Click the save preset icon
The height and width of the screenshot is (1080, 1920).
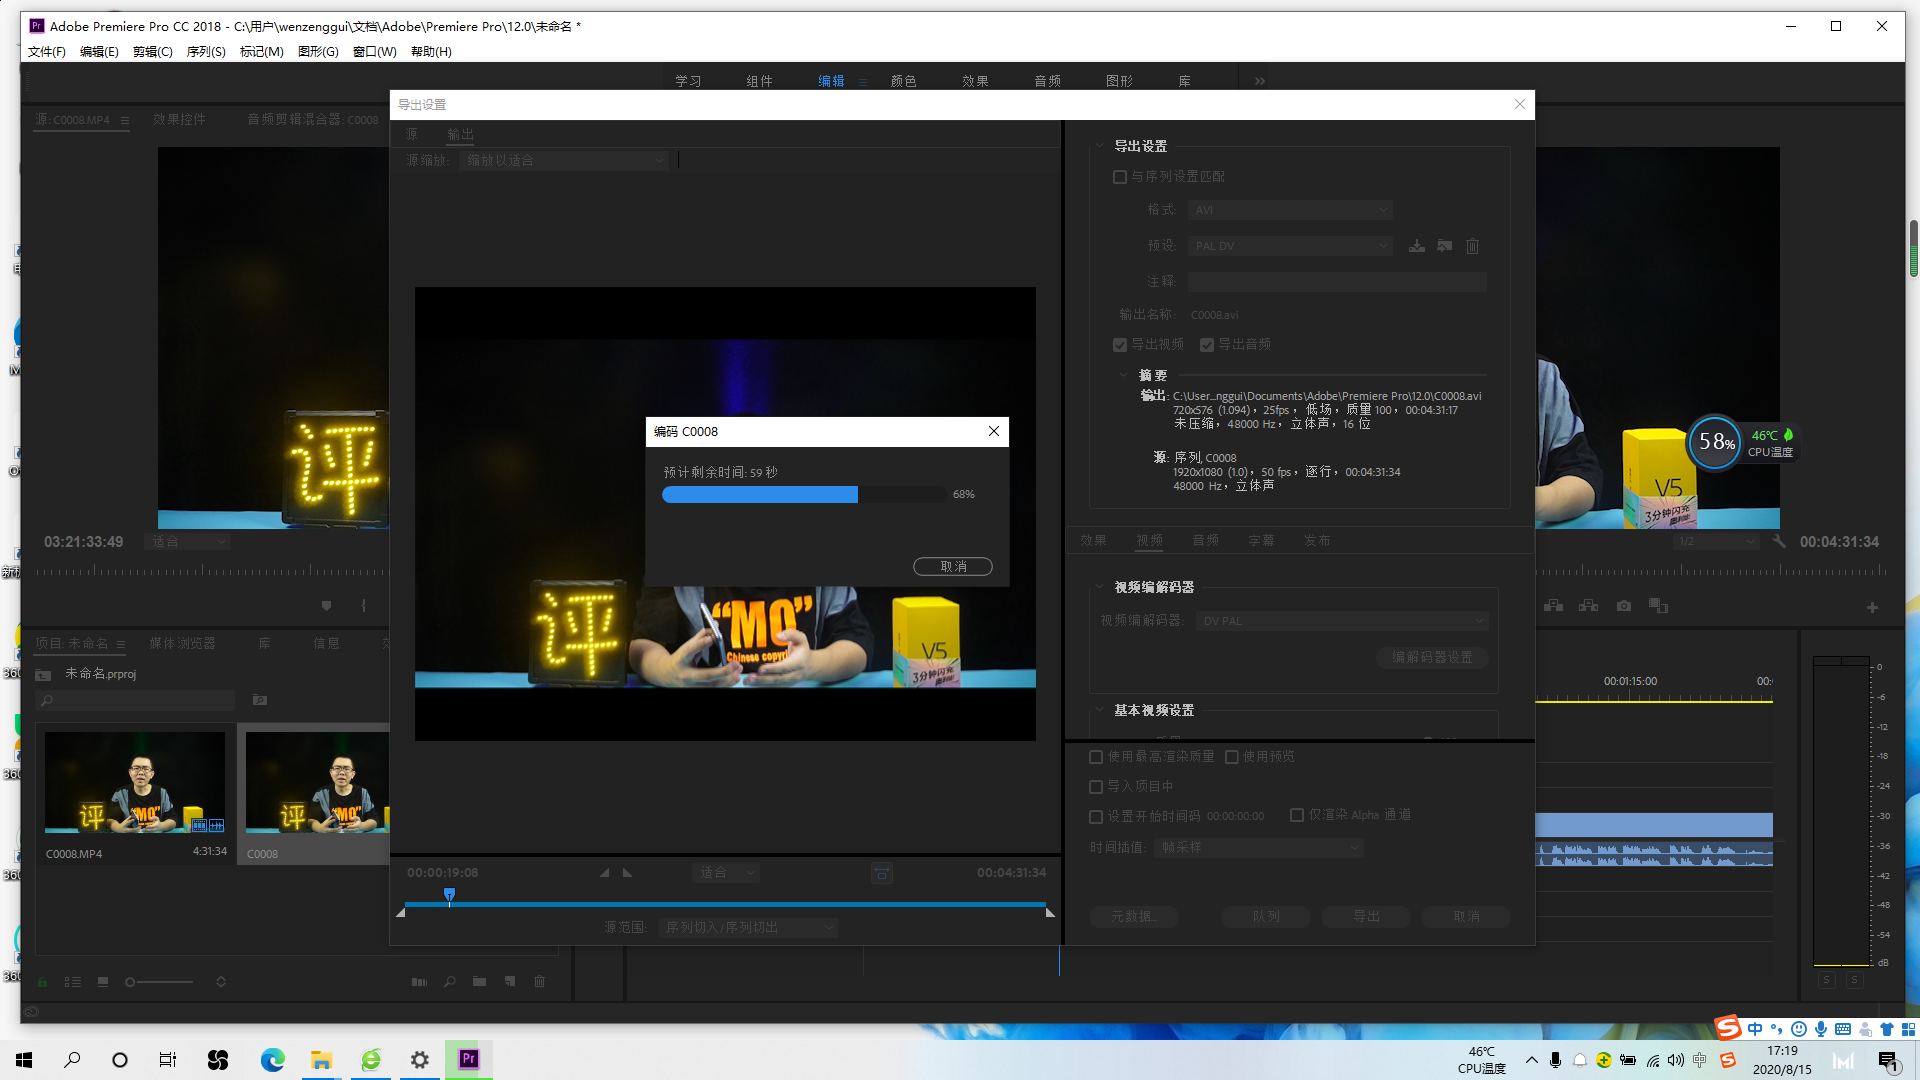tap(1417, 246)
